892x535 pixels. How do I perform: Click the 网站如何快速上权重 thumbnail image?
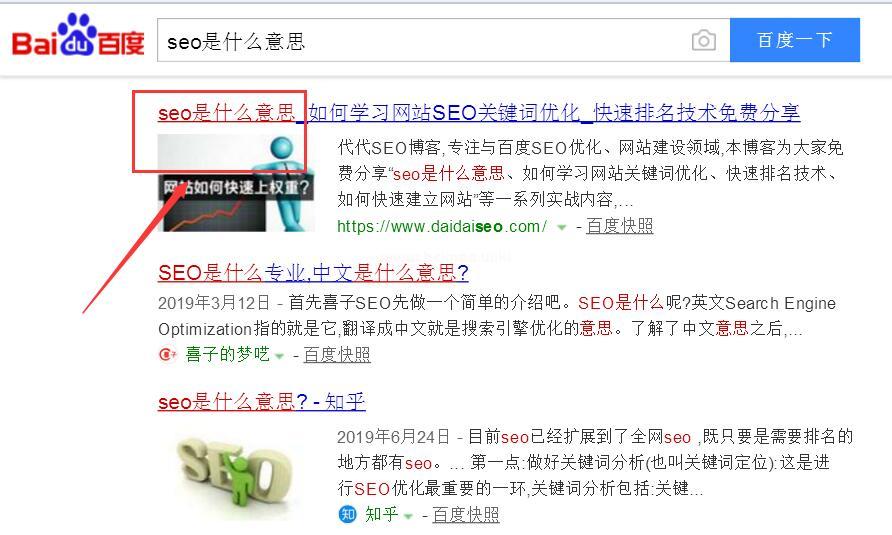[x=236, y=183]
